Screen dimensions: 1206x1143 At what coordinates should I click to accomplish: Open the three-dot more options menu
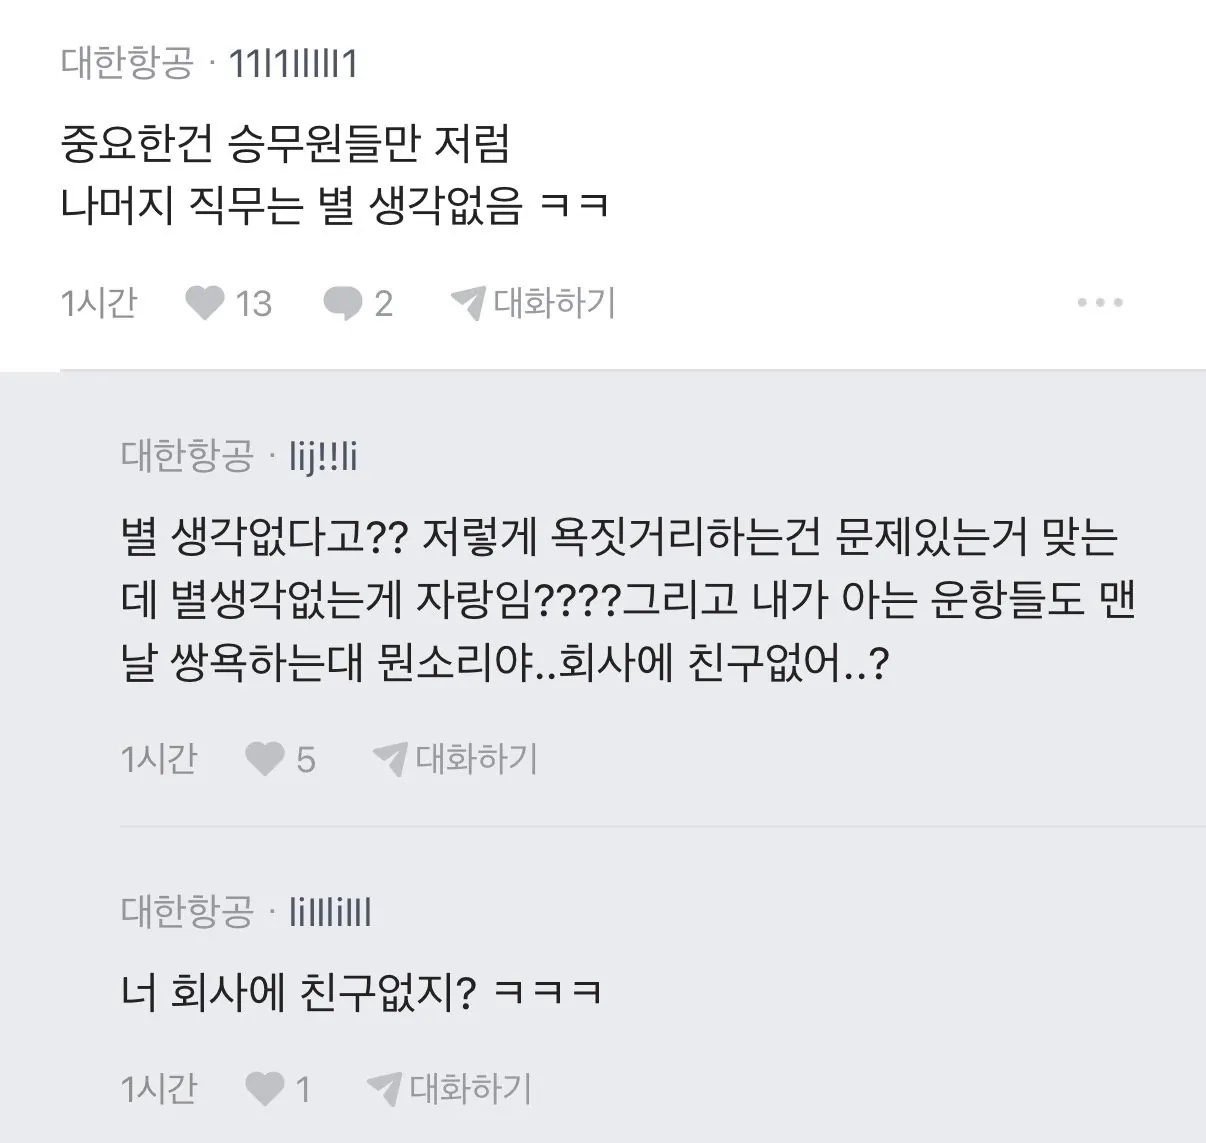coord(1099,302)
